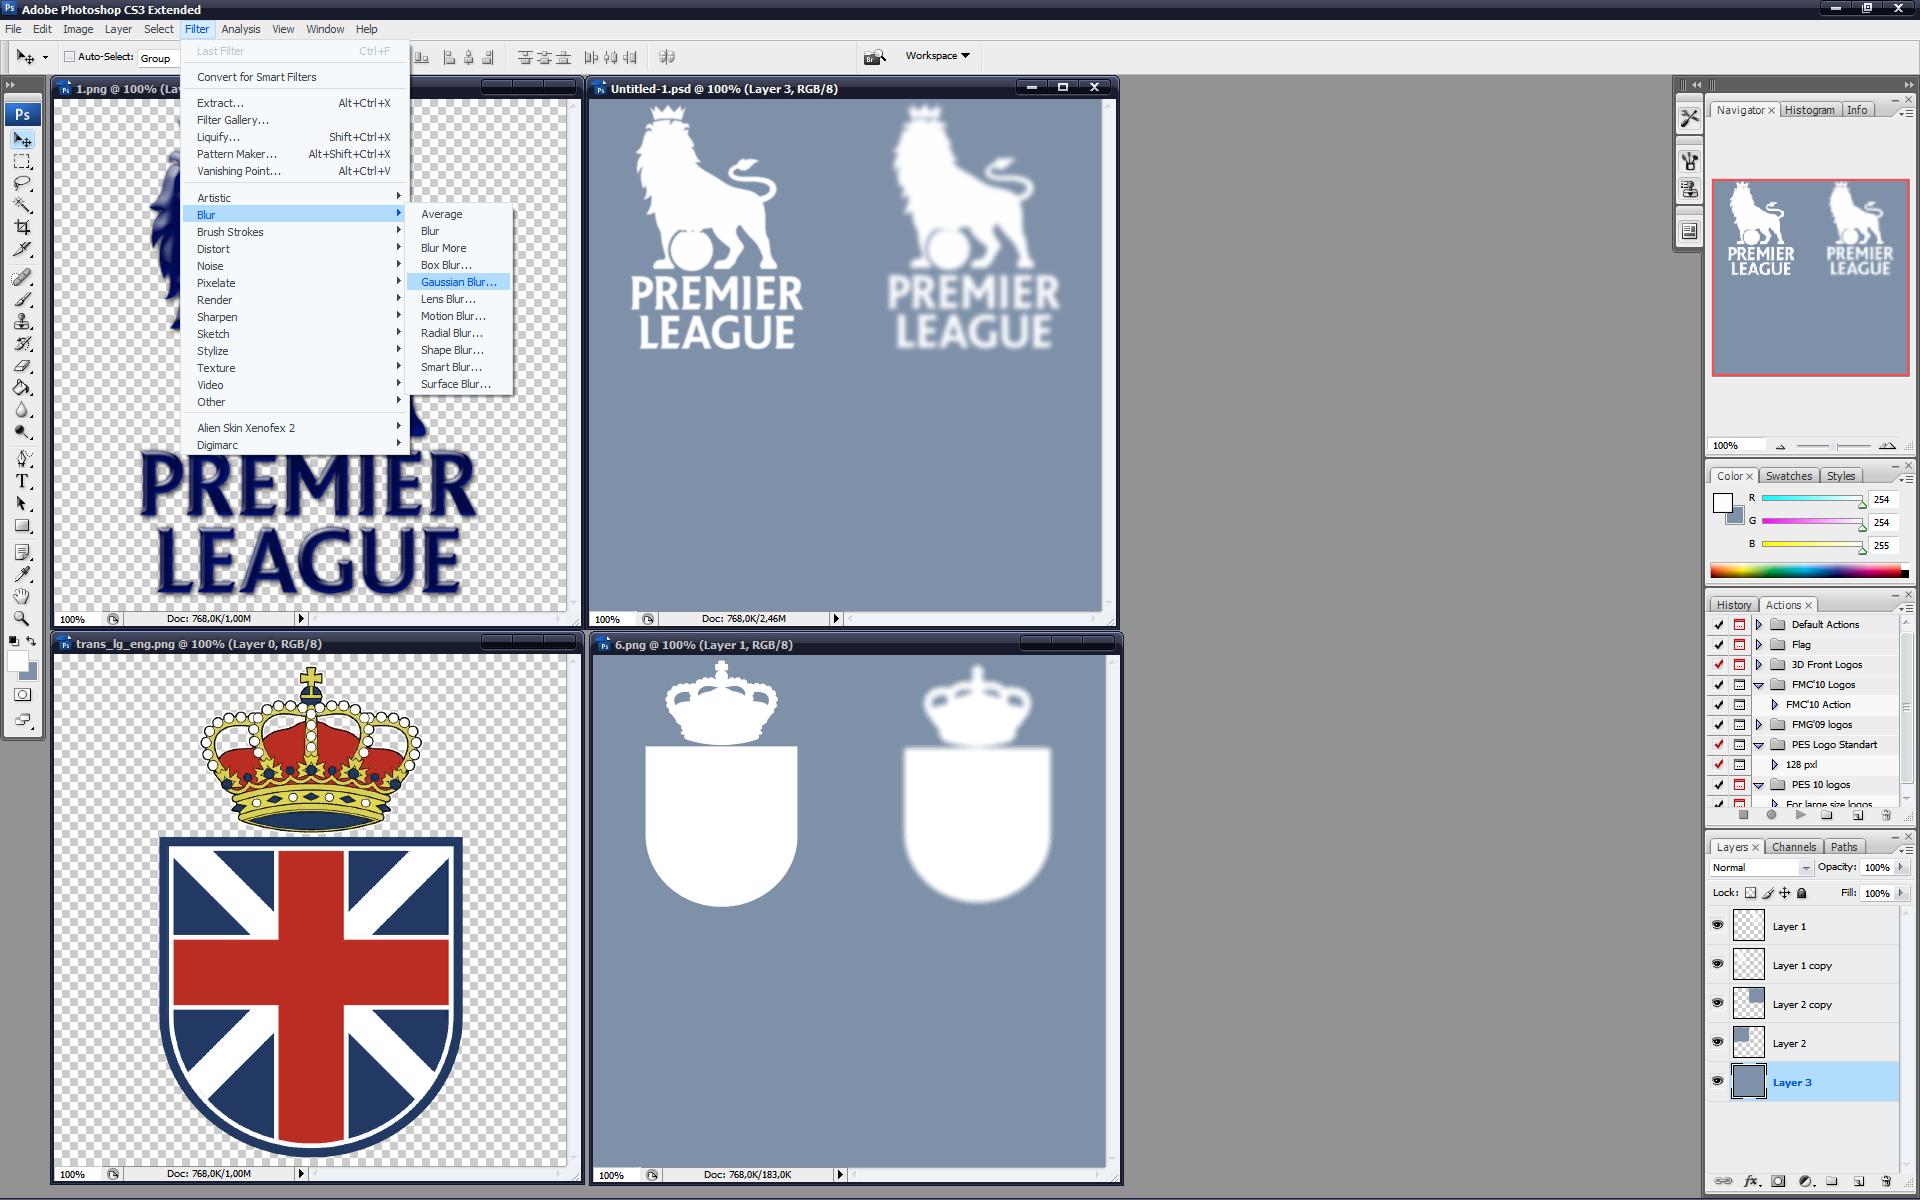Screen dimensions: 1920x1200
Task: Select the Paint Bucket tool
Action: [22, 387]
